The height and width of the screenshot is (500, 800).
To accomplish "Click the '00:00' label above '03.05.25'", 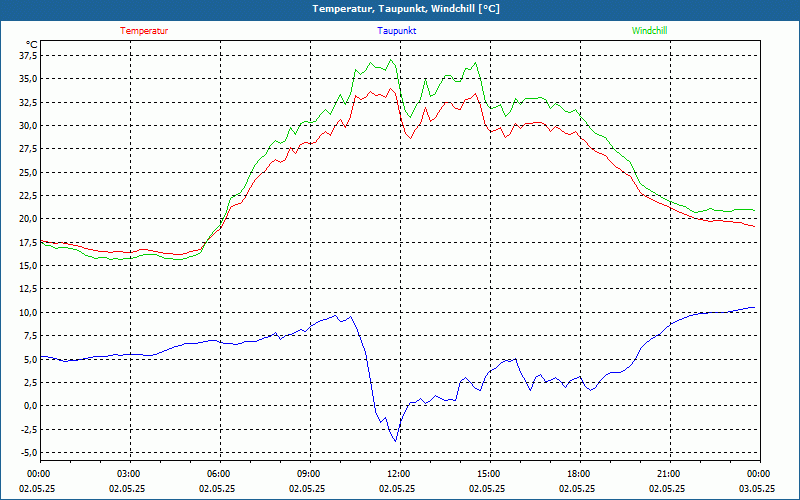I will 757,473.
